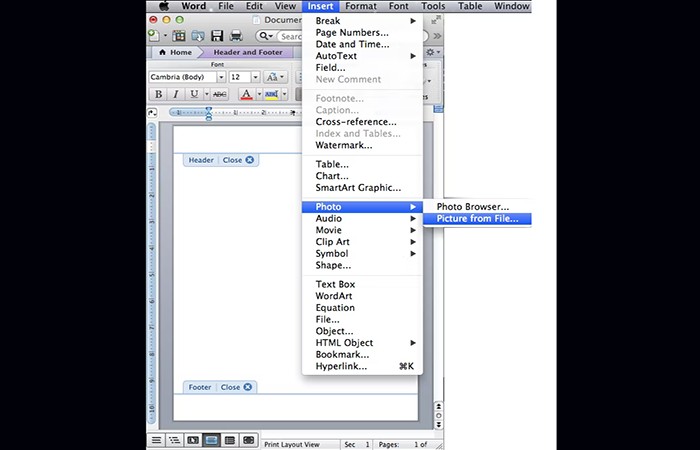This screenshot has width=700, height=450.
Task: Select the Print Layout view button
Action: click(x=211, y=441)
